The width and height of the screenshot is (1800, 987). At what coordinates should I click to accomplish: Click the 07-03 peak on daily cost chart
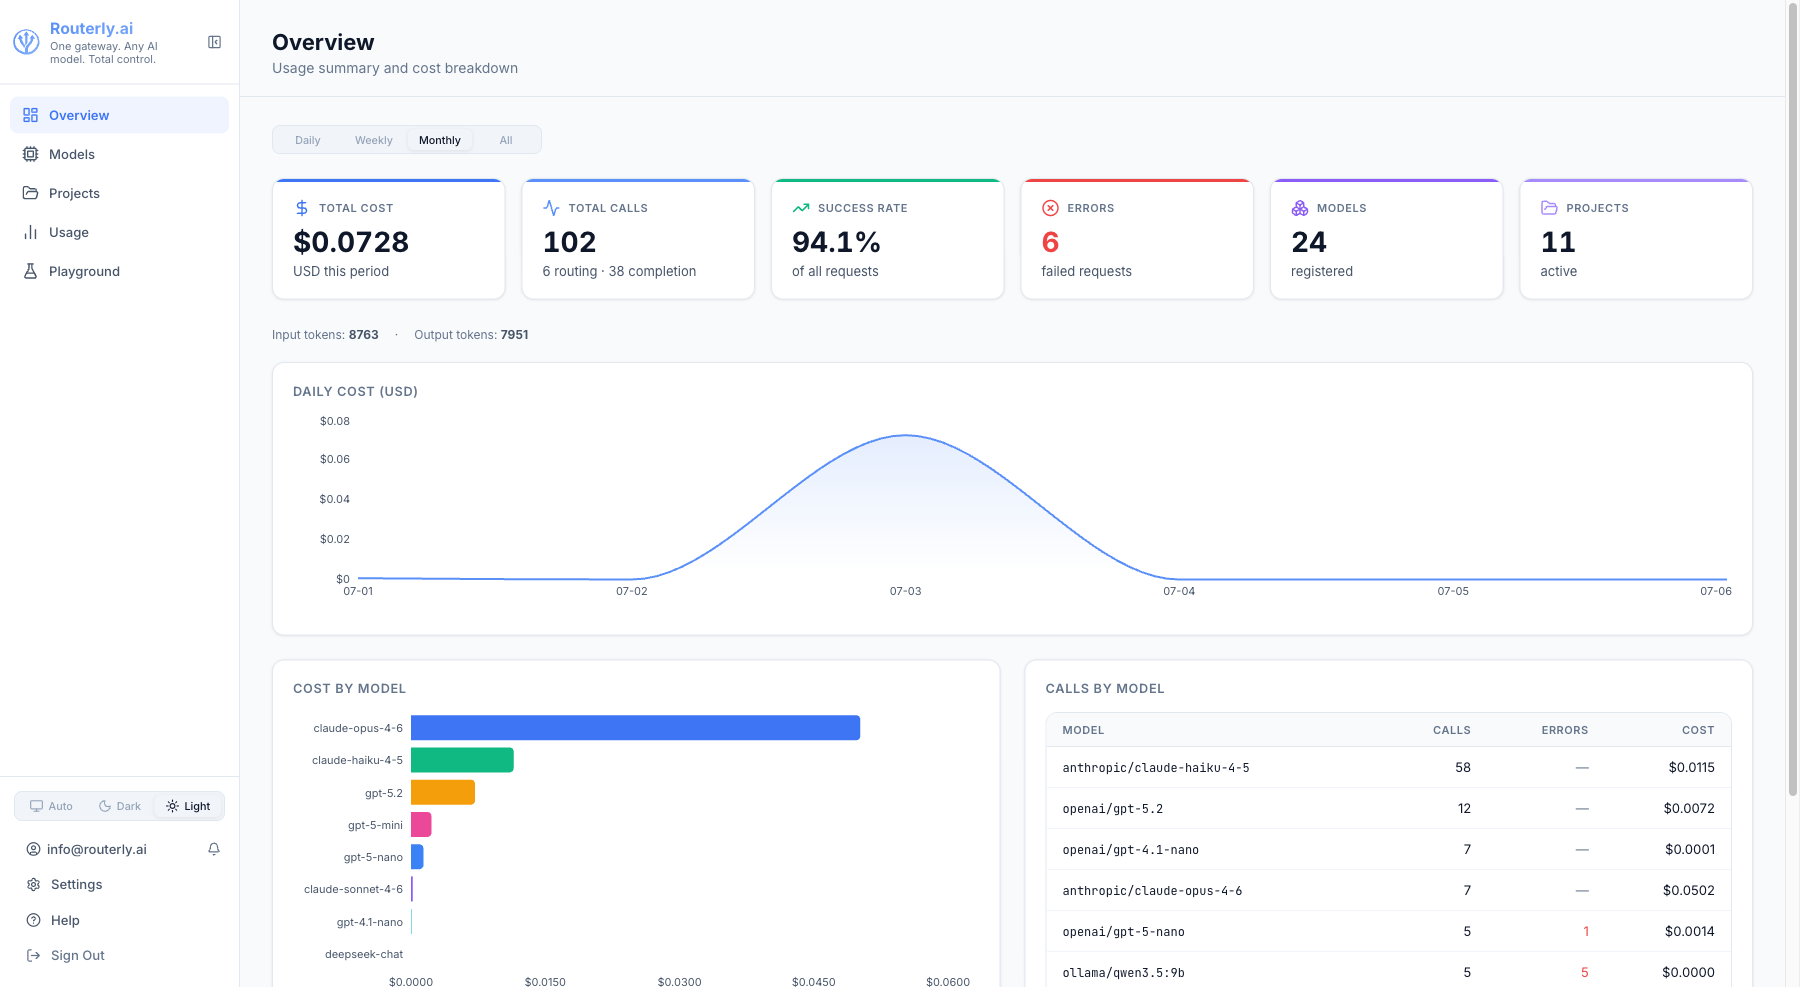pyautogui.click(x=905, y=435)
